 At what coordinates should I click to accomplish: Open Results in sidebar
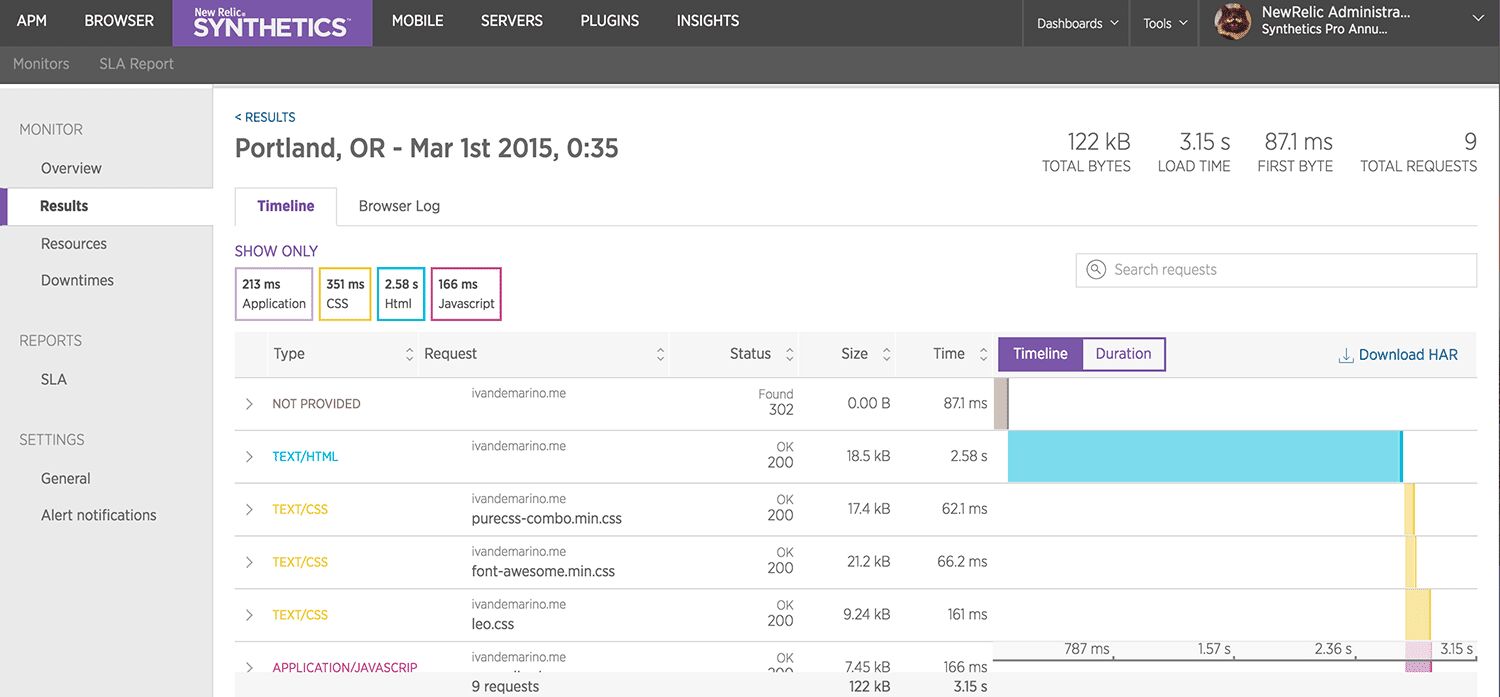click(64, 206)
